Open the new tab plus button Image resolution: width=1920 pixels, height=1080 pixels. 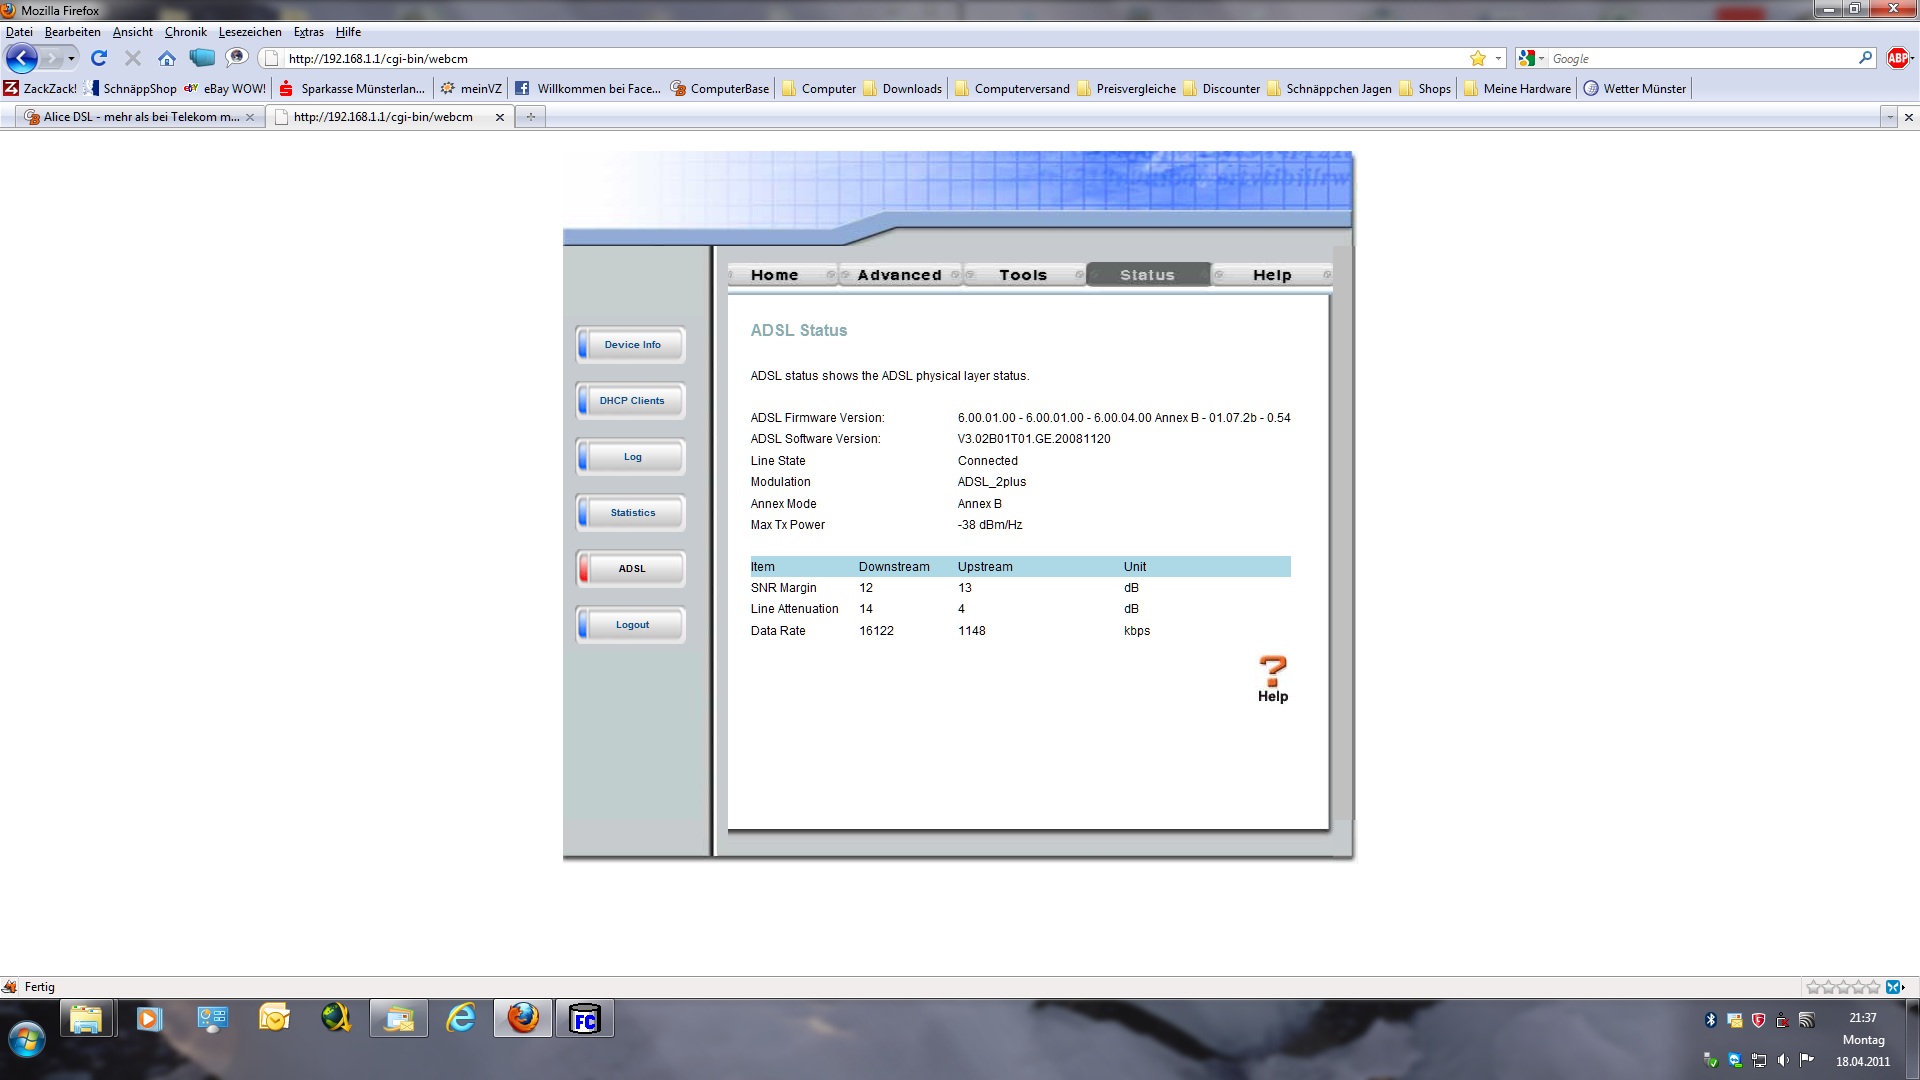pos(531,117)
